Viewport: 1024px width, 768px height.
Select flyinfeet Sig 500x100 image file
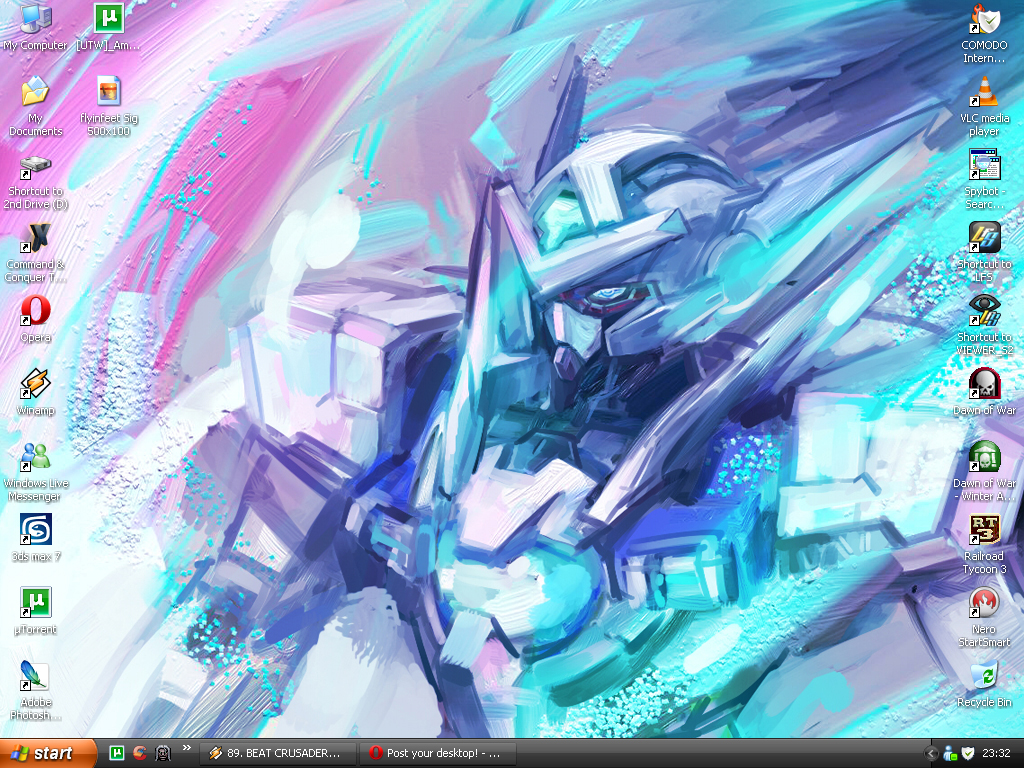[108, 106]
